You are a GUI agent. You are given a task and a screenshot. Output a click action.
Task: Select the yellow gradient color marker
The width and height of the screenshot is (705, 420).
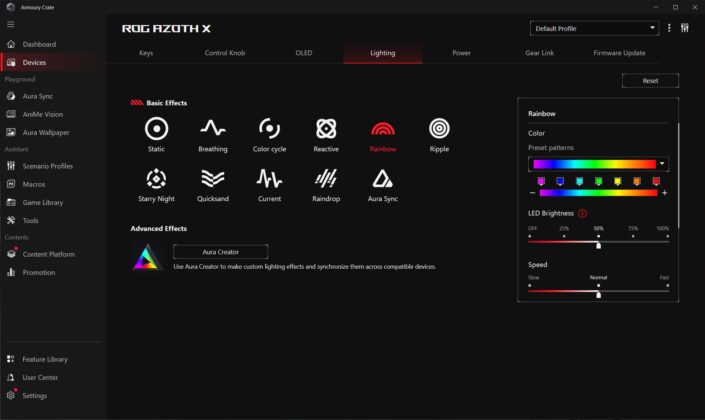coord(618,181)
